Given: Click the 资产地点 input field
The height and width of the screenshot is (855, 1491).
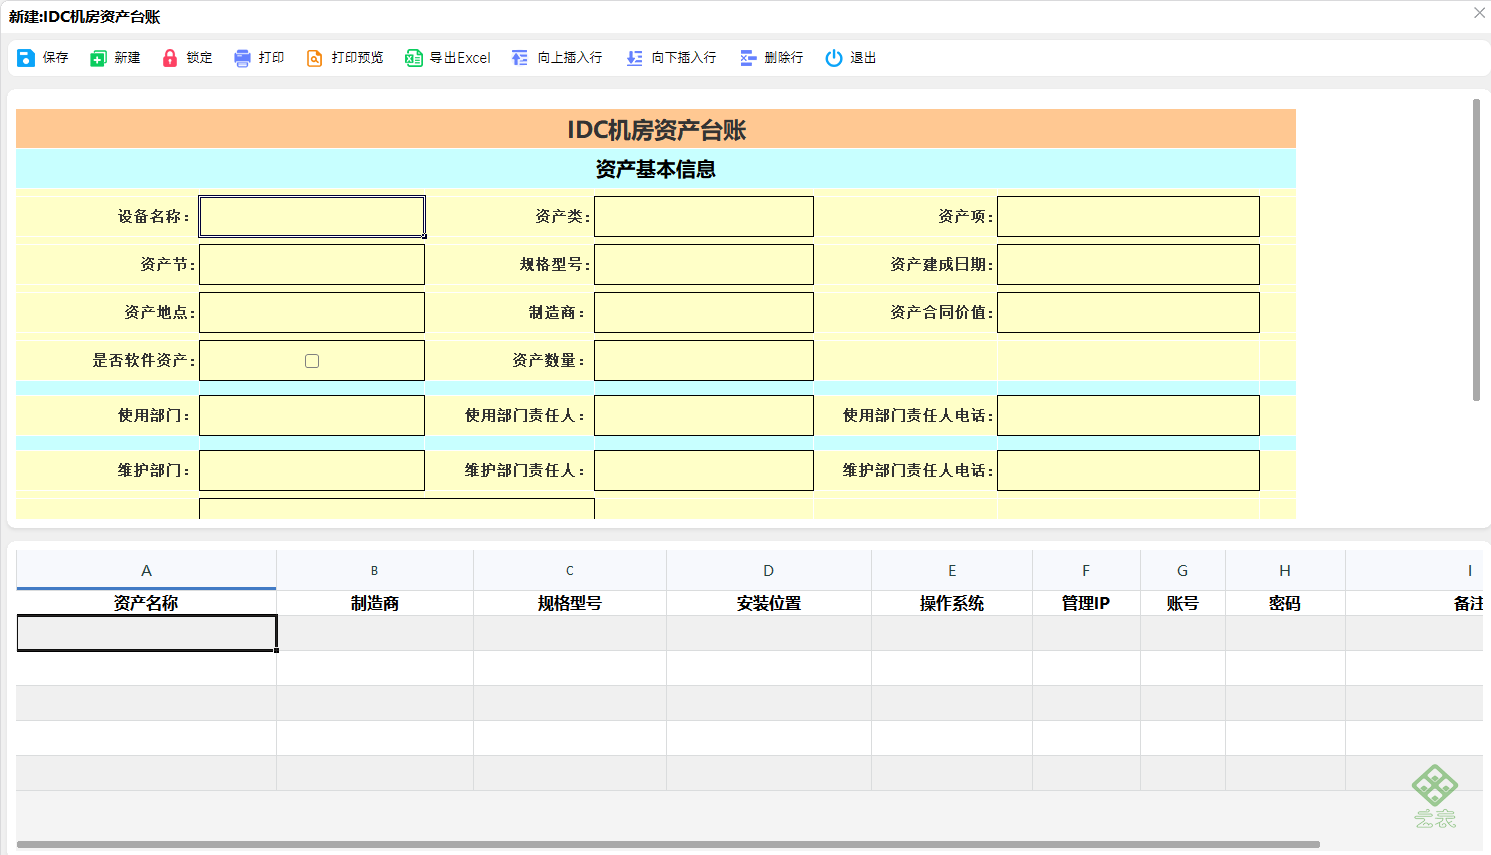Looking at the screenshot, I should click(312, 312).
